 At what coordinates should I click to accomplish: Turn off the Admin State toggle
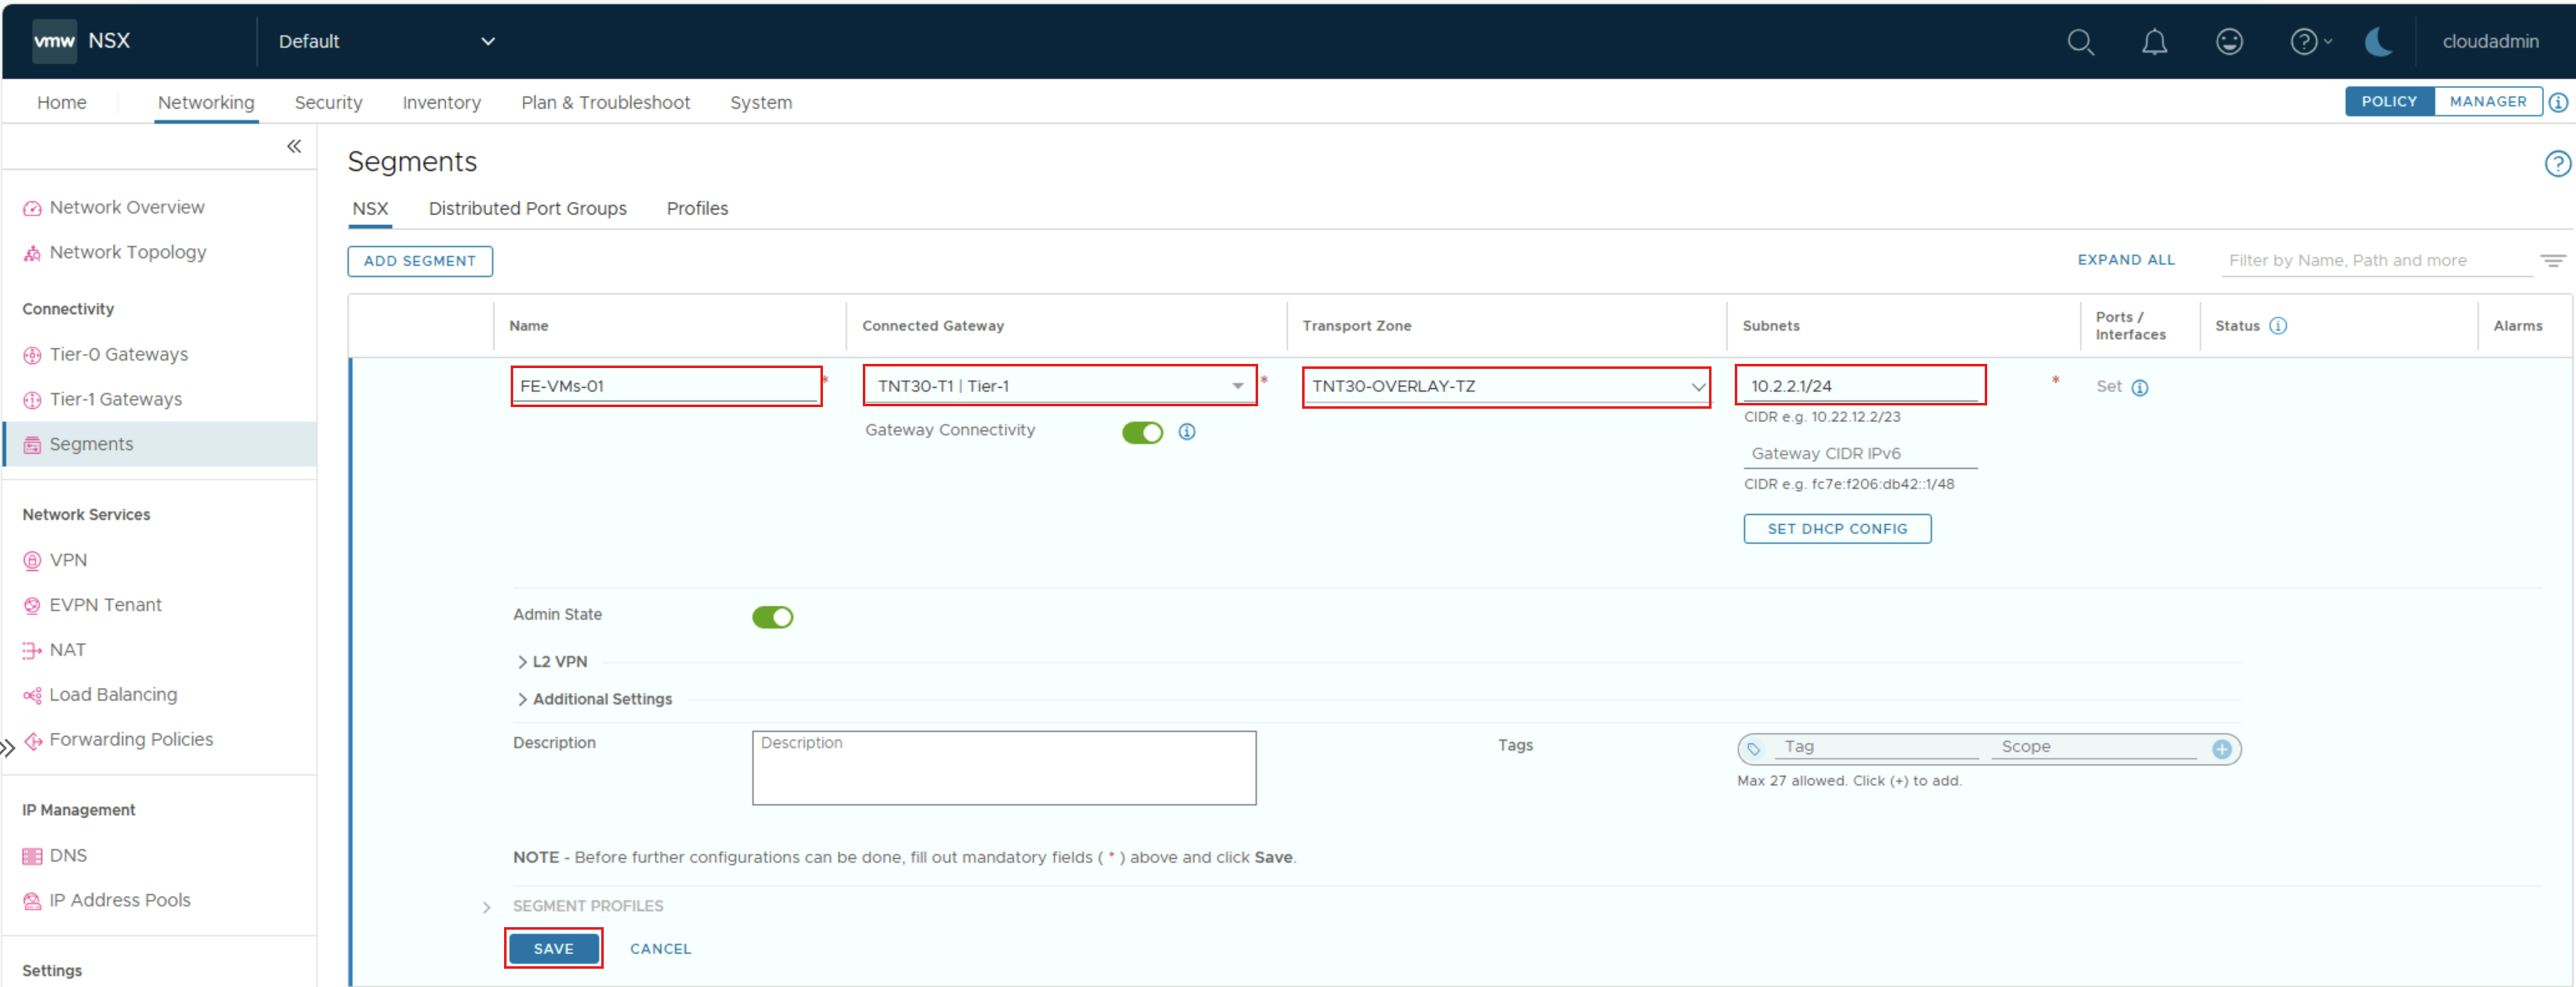click(x=772, y=616)
